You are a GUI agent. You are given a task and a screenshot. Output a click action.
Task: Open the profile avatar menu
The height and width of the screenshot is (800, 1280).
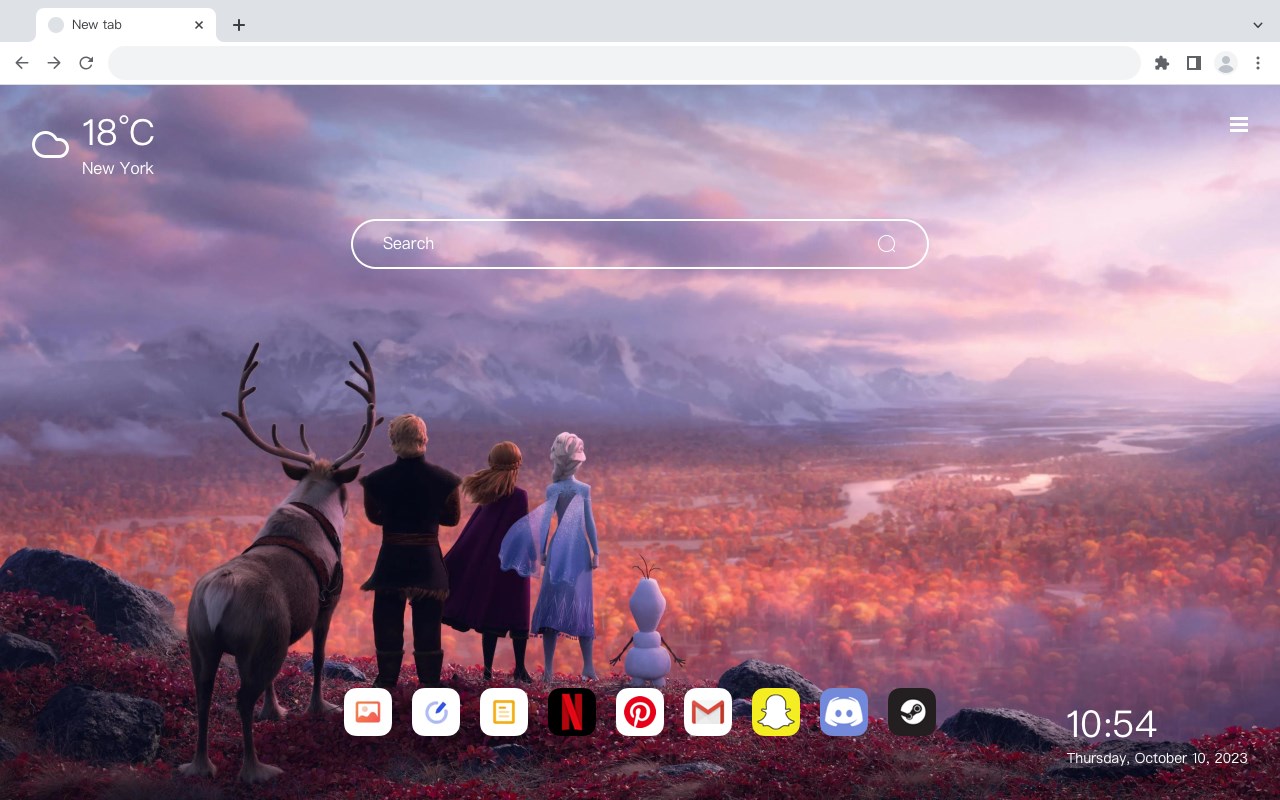pos(1226,63)
